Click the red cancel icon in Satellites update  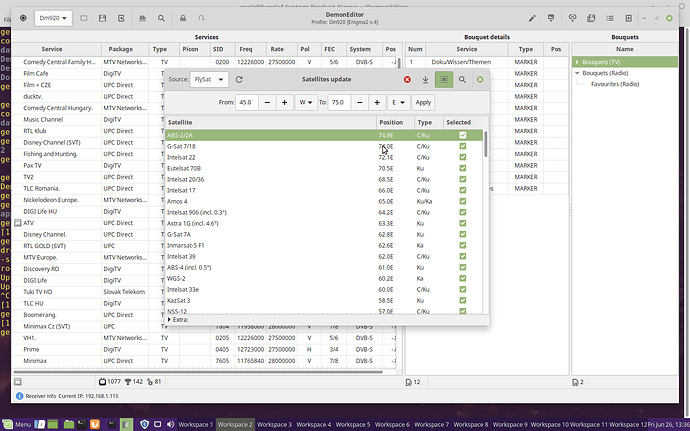(407, 80)
